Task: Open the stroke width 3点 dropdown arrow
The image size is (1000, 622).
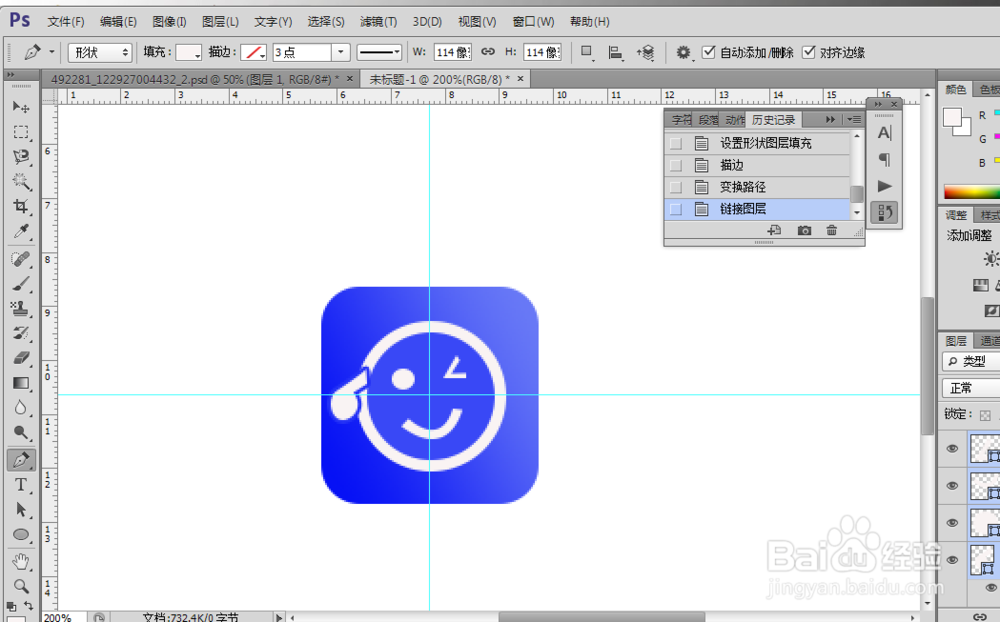Action: point(341,52)
